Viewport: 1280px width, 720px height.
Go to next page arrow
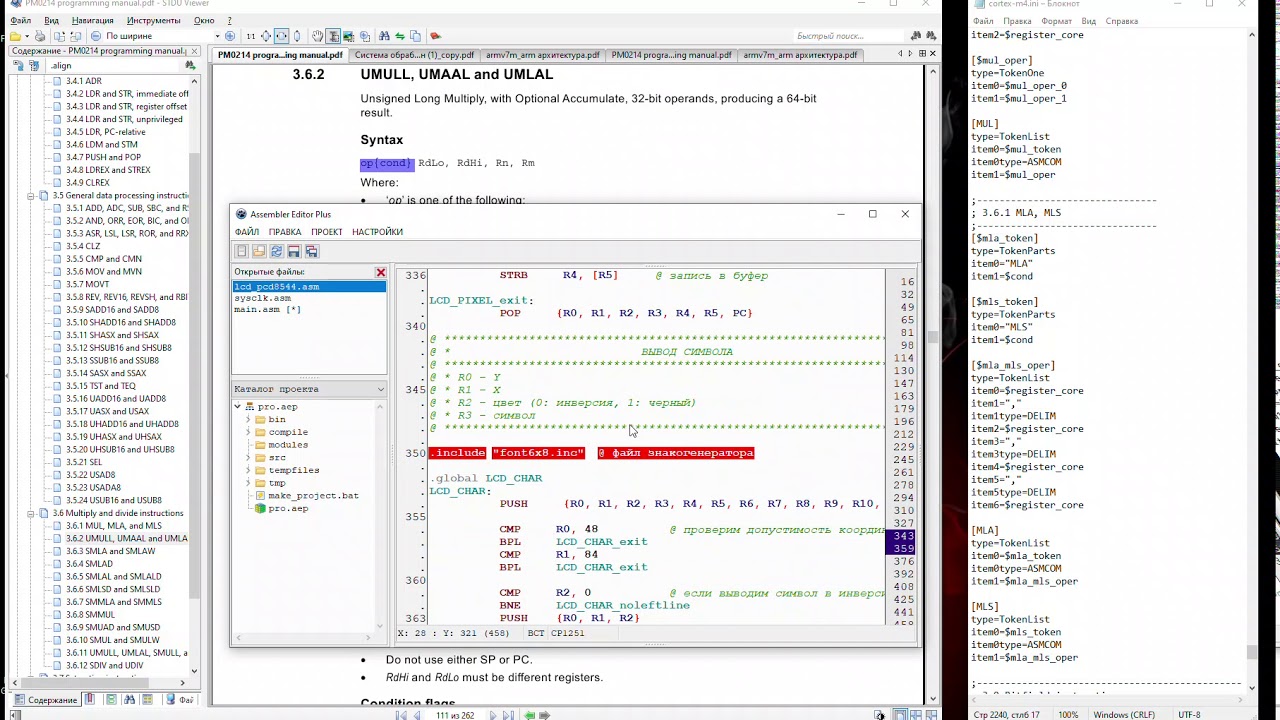click(493, 715)
